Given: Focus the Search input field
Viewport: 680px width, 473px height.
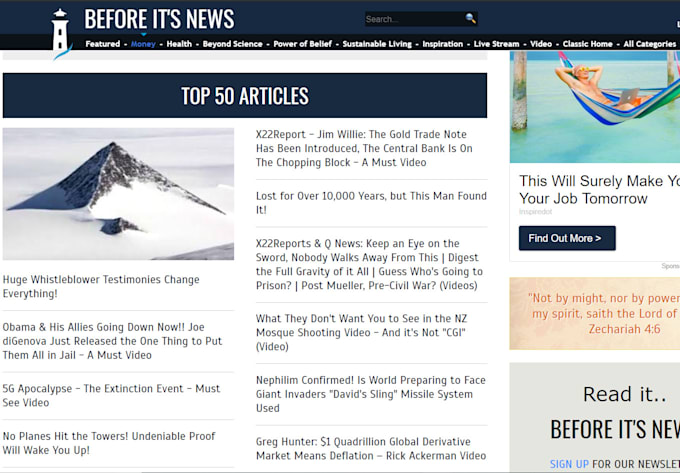Looking at the screenshot, I should (x=414, y=19).
